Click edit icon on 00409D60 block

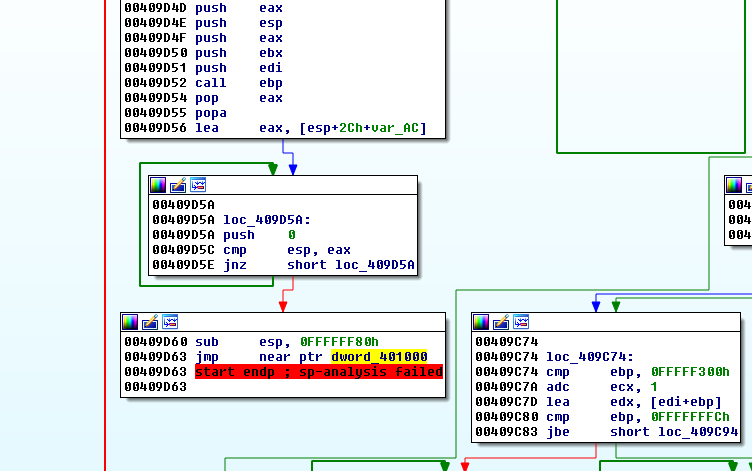click(x=150, y=322)
